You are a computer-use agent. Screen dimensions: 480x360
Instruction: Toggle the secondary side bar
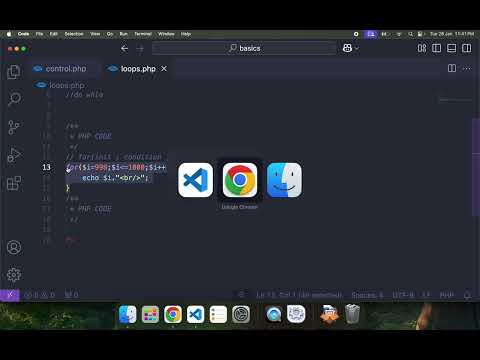click(x=467, y=48)
